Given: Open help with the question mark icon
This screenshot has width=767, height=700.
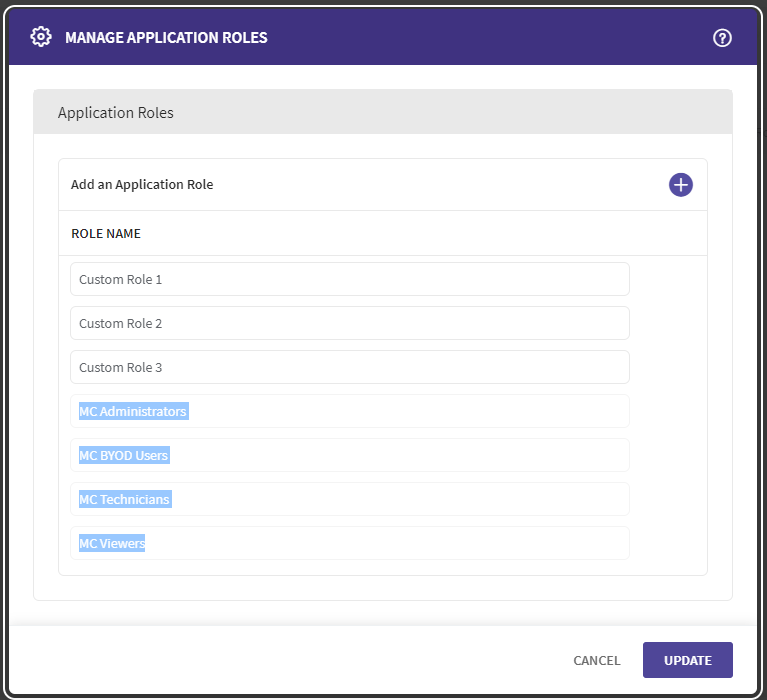Looking at the screenshot, I should [722, 37].
